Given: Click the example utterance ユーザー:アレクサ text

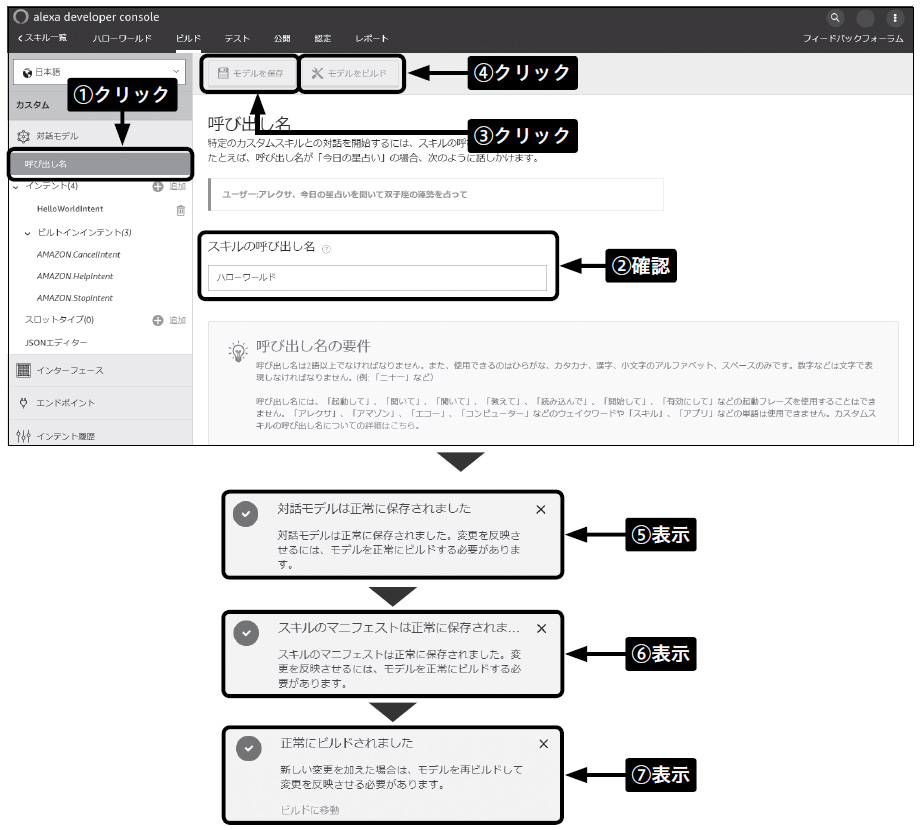Looking at the screenshot, I should pos(344,195).
